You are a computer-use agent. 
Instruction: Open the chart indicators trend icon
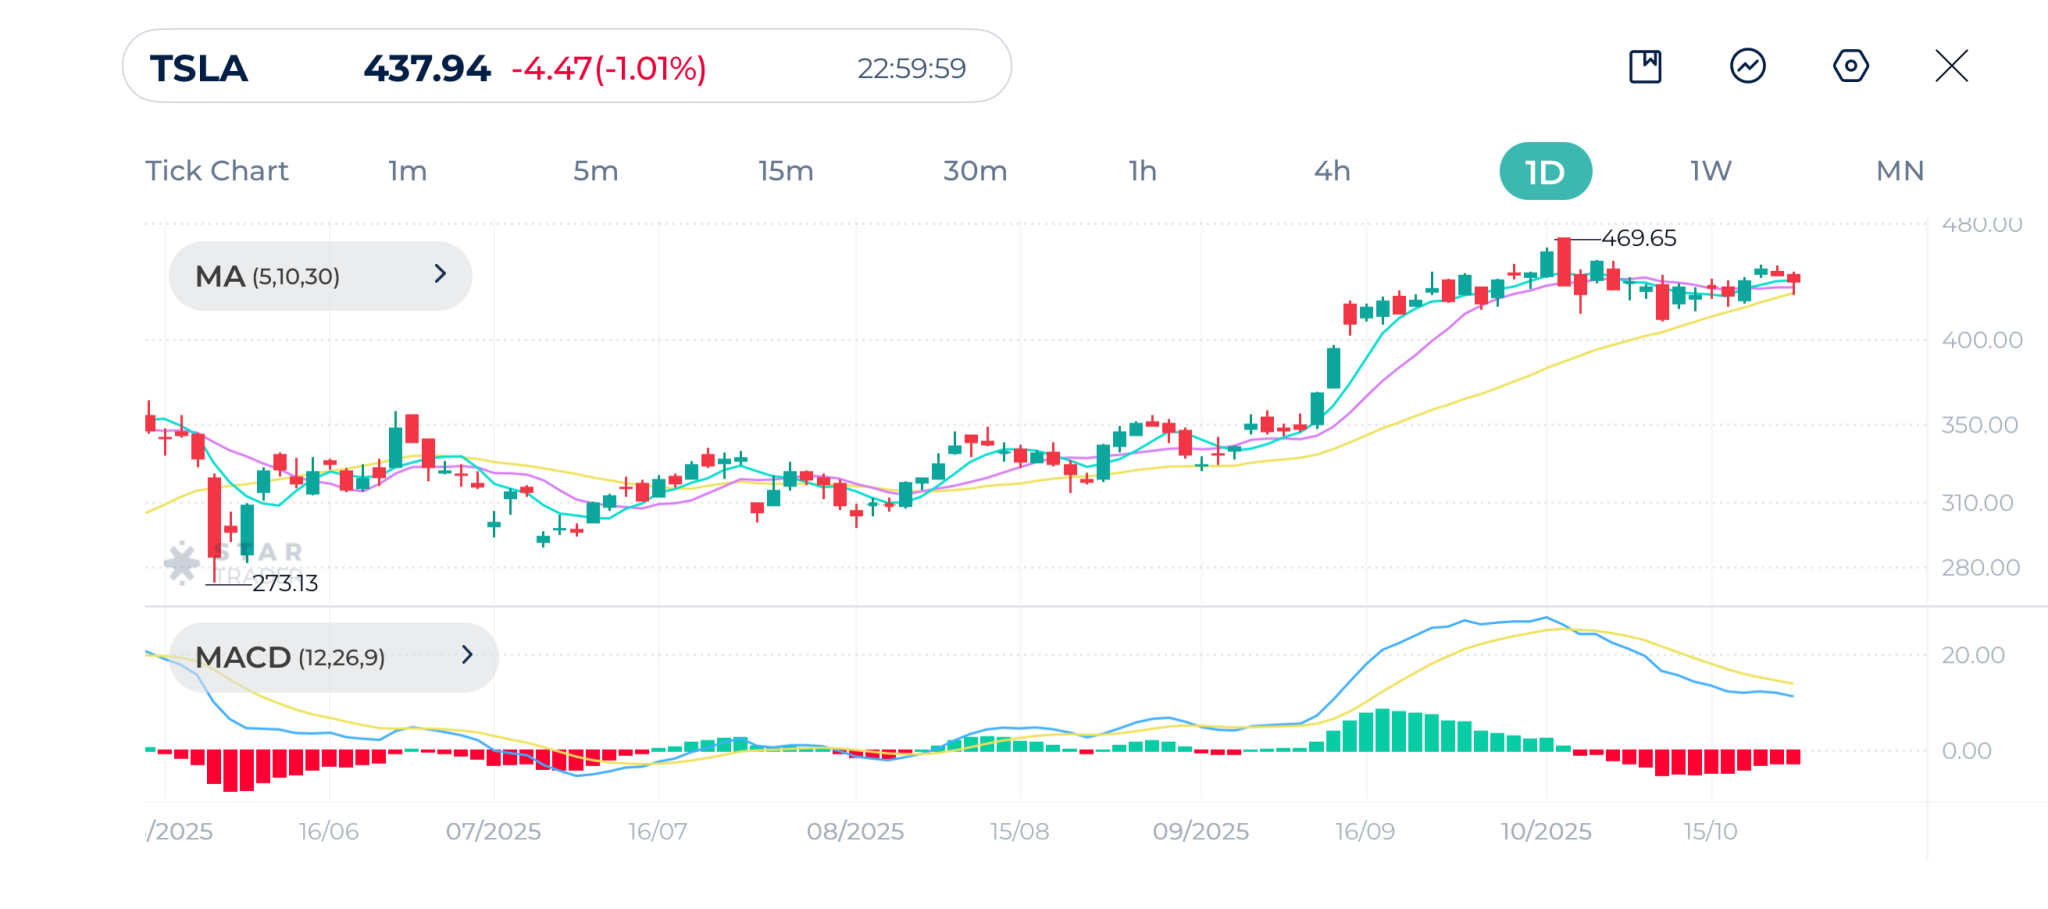[1747, 67]
